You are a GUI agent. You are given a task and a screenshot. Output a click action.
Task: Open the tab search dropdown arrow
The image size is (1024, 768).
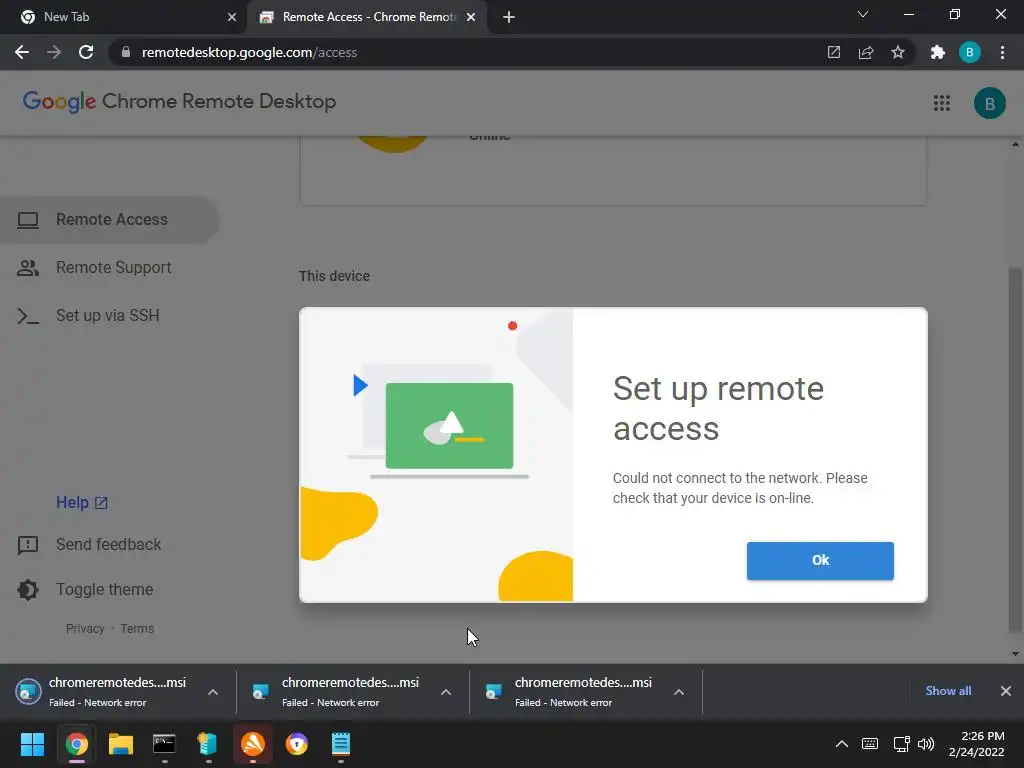click(863, 14)
